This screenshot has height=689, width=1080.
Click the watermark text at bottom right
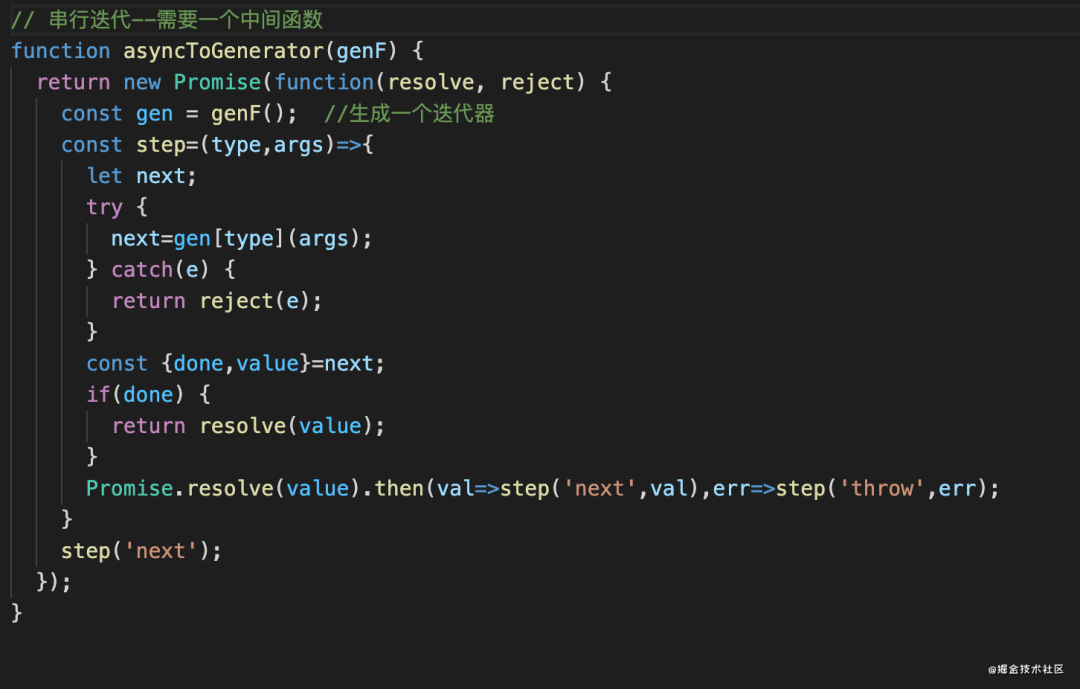point(1026,669)
